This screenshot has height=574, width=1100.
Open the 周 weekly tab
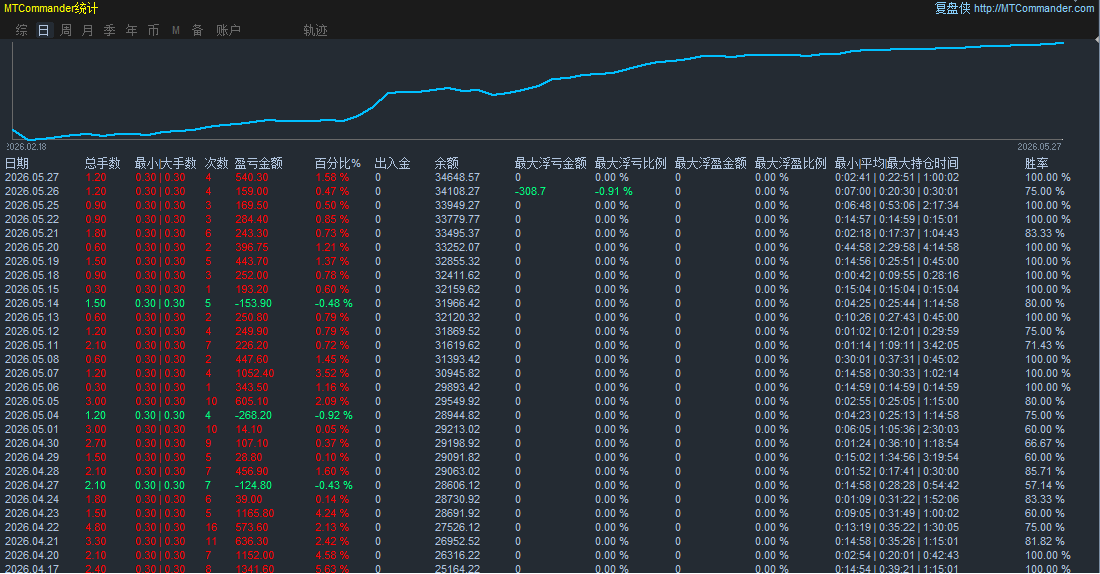tap(65, 30)
